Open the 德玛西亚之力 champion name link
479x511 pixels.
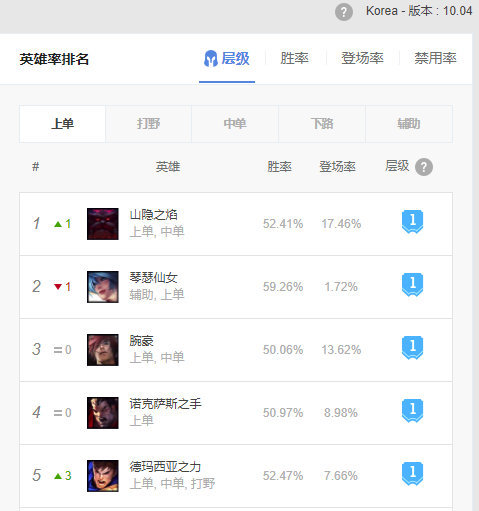coord(165,467)
